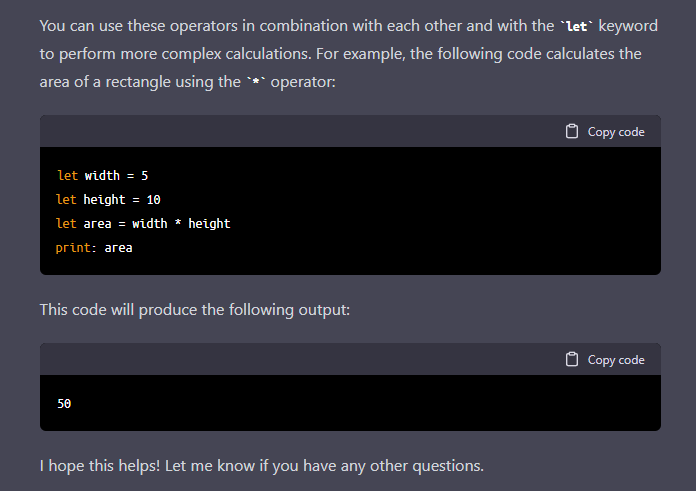Click the asterisk in the area calculation line
The width and height of the screenshot is (696, 491).
(x=178, y=223)
